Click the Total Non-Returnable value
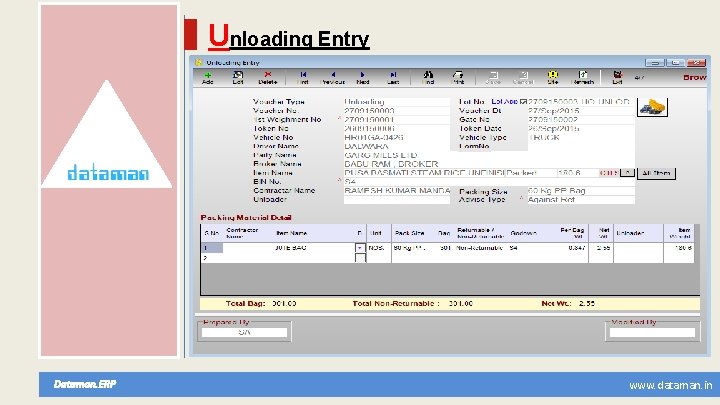 click(x=461, y=304)
